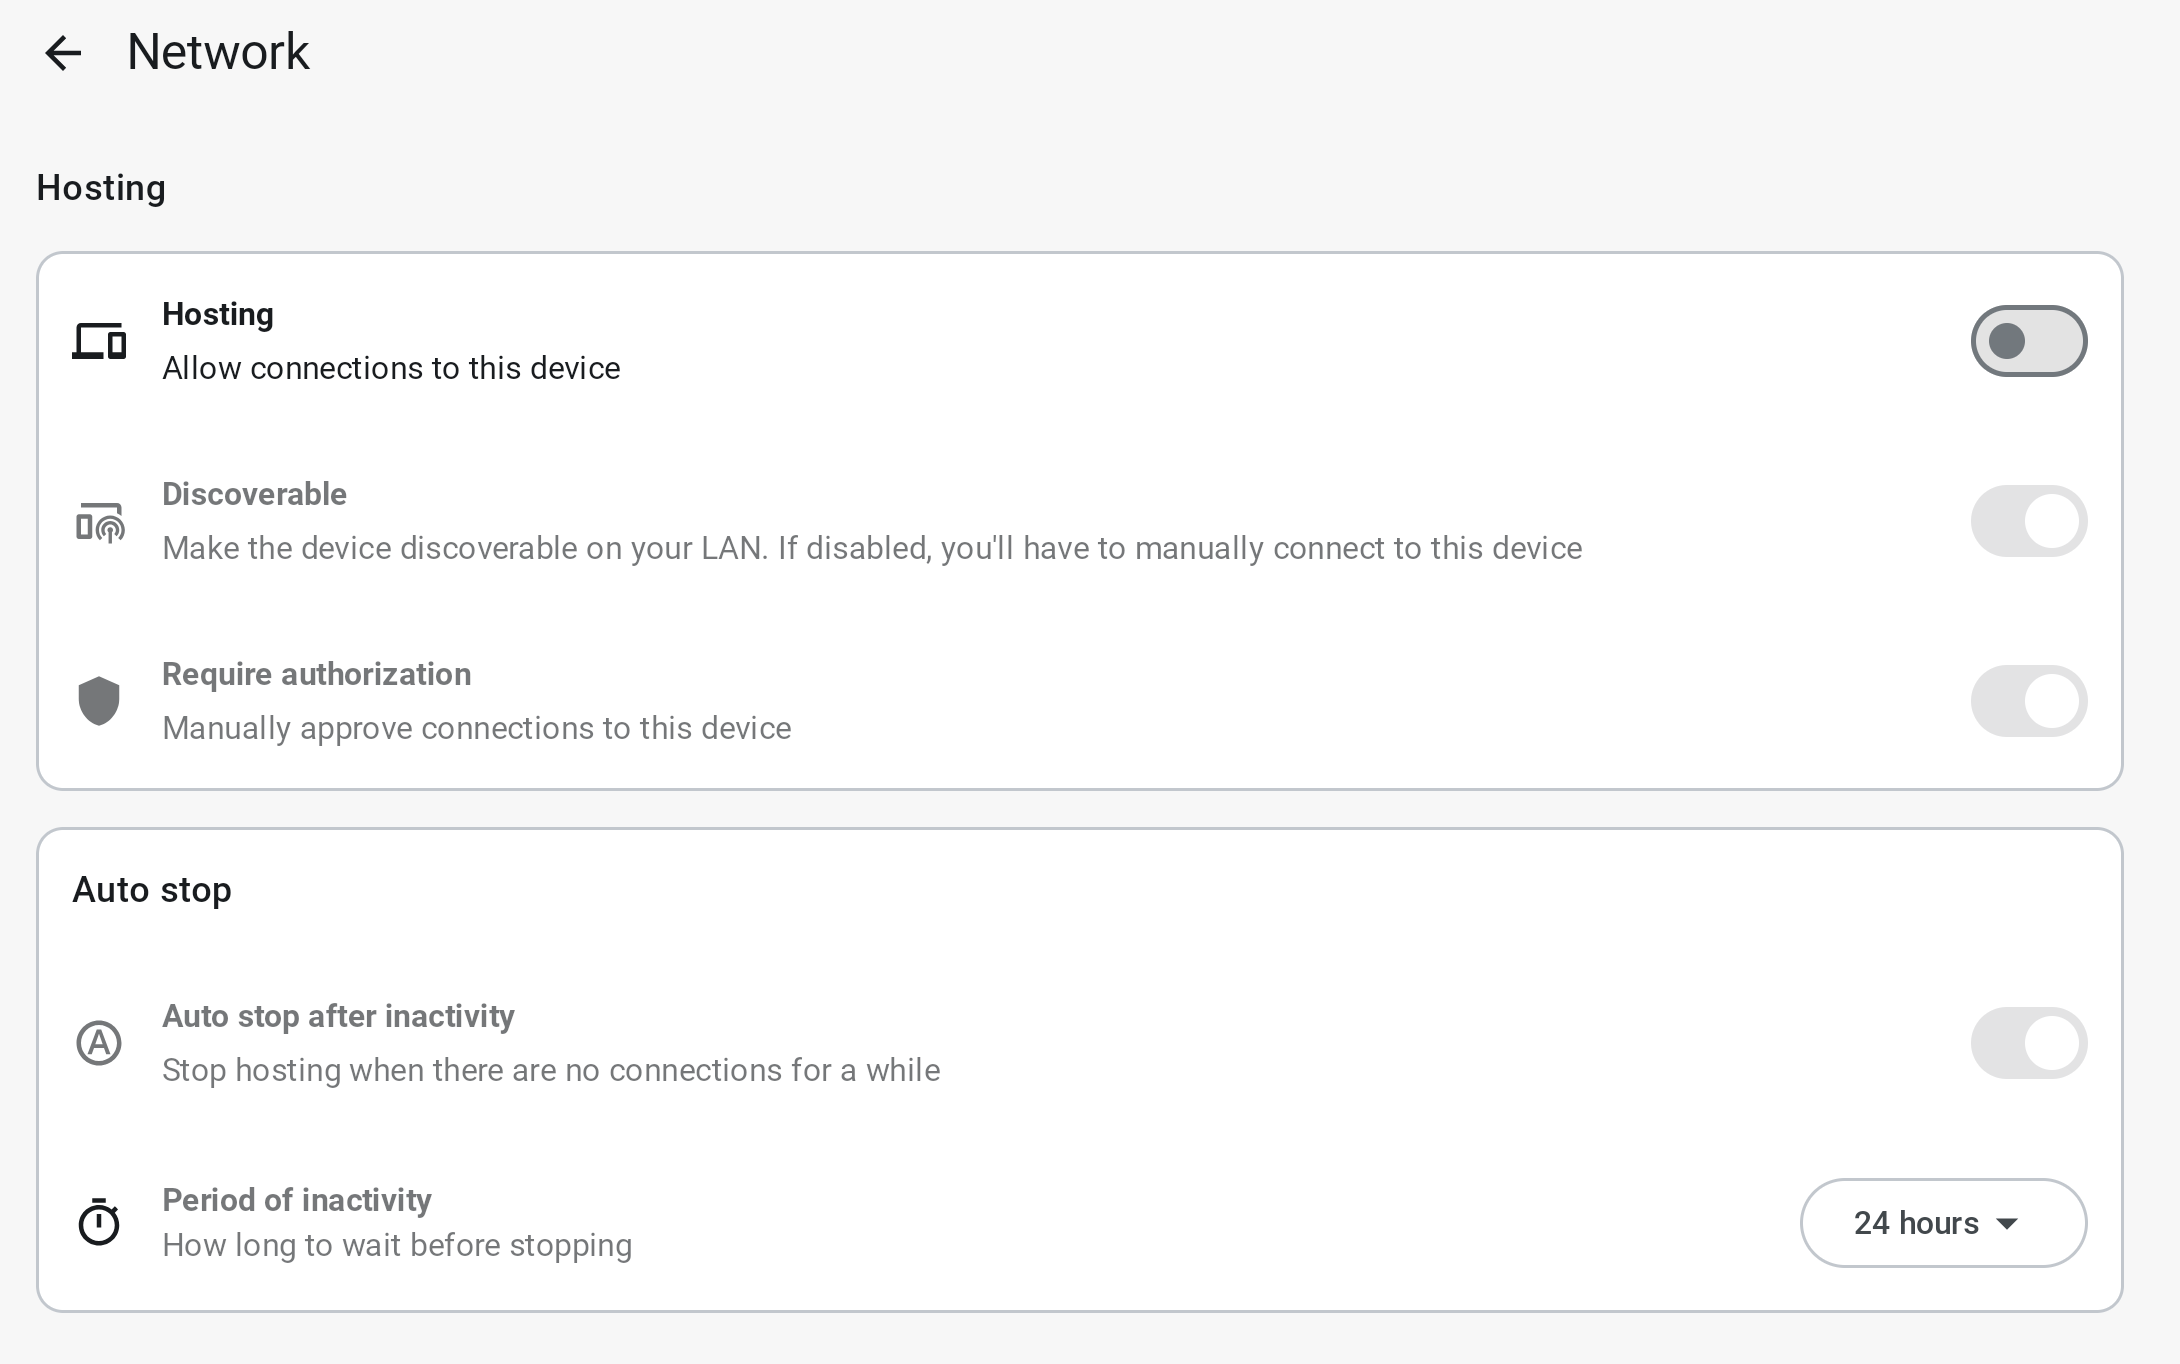The width and height of the screenshot is (2180, 1364).
Task: Toggle the Require authorization switch
Action: tap(2028, 701)
